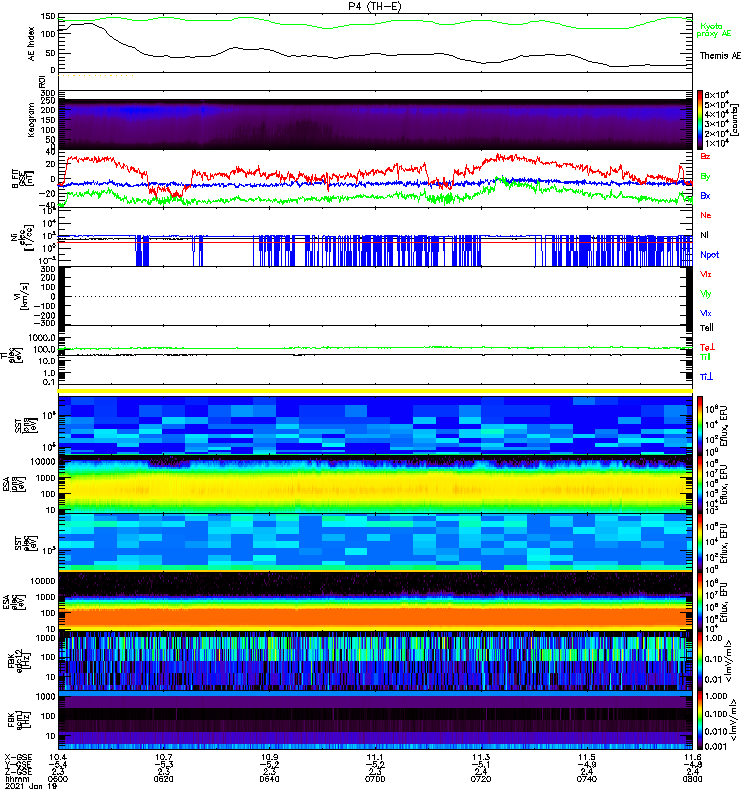Click the AE Index line plot panel

tap(375, 43)
